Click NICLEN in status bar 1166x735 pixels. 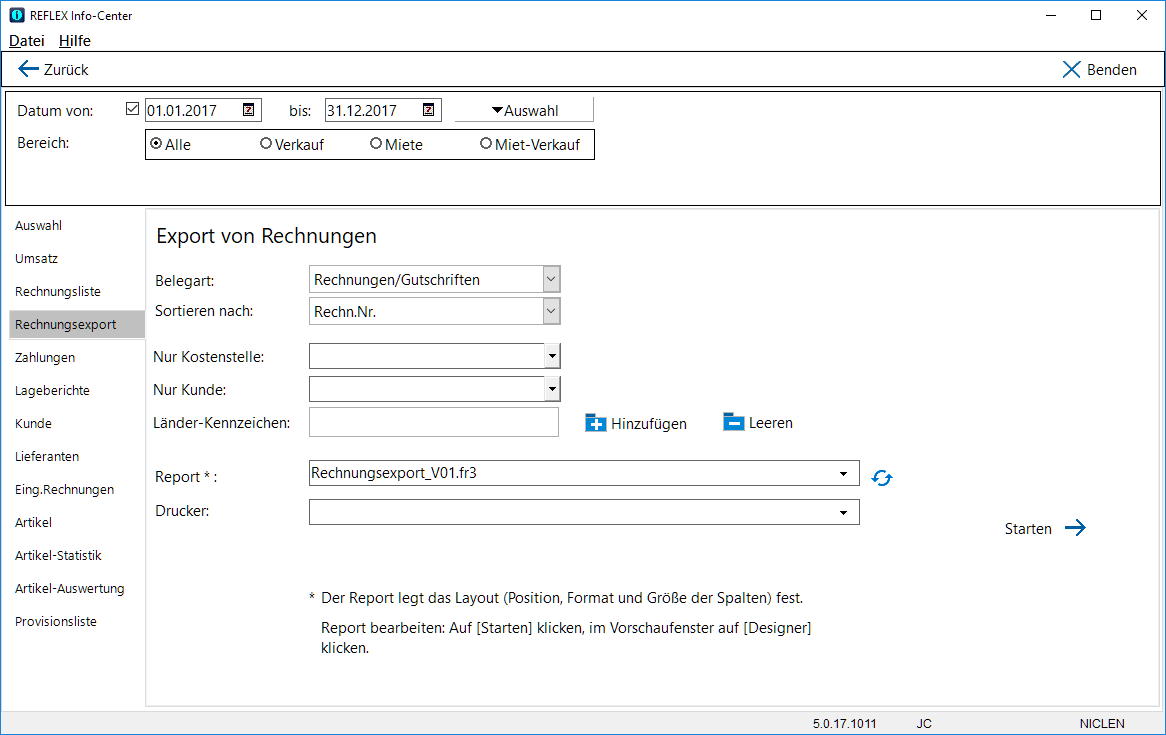(x=1102, y=724)
